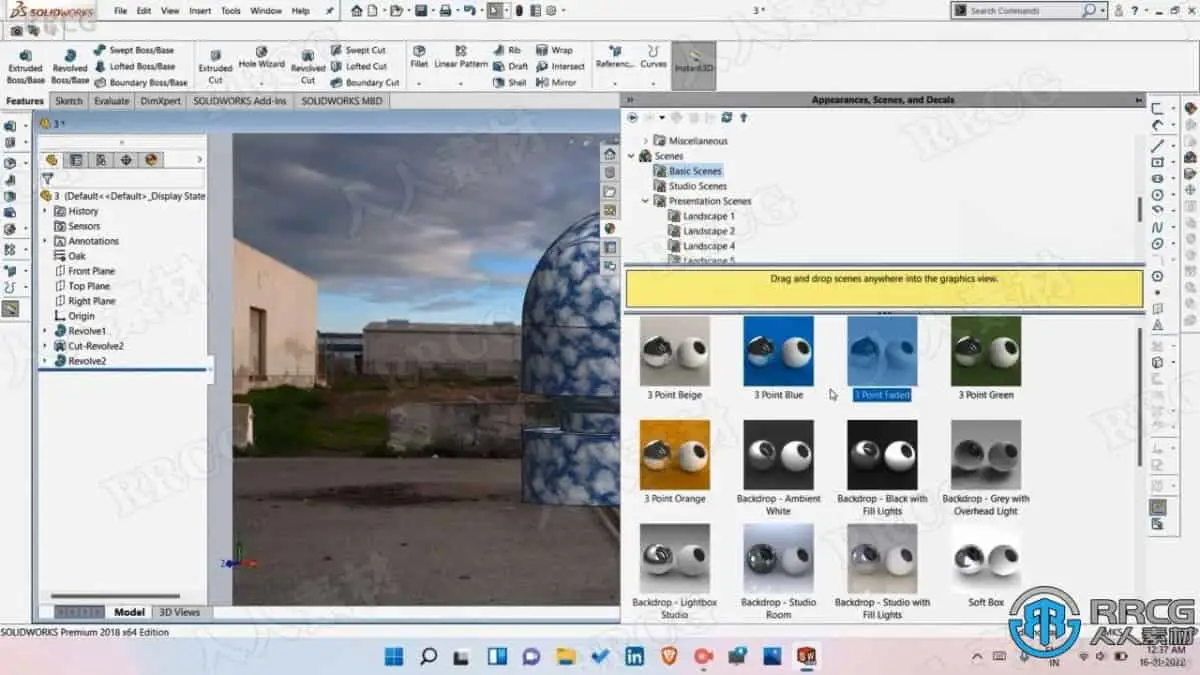
Task: Select the Boundary Cut feature
Action: (364, 82)
